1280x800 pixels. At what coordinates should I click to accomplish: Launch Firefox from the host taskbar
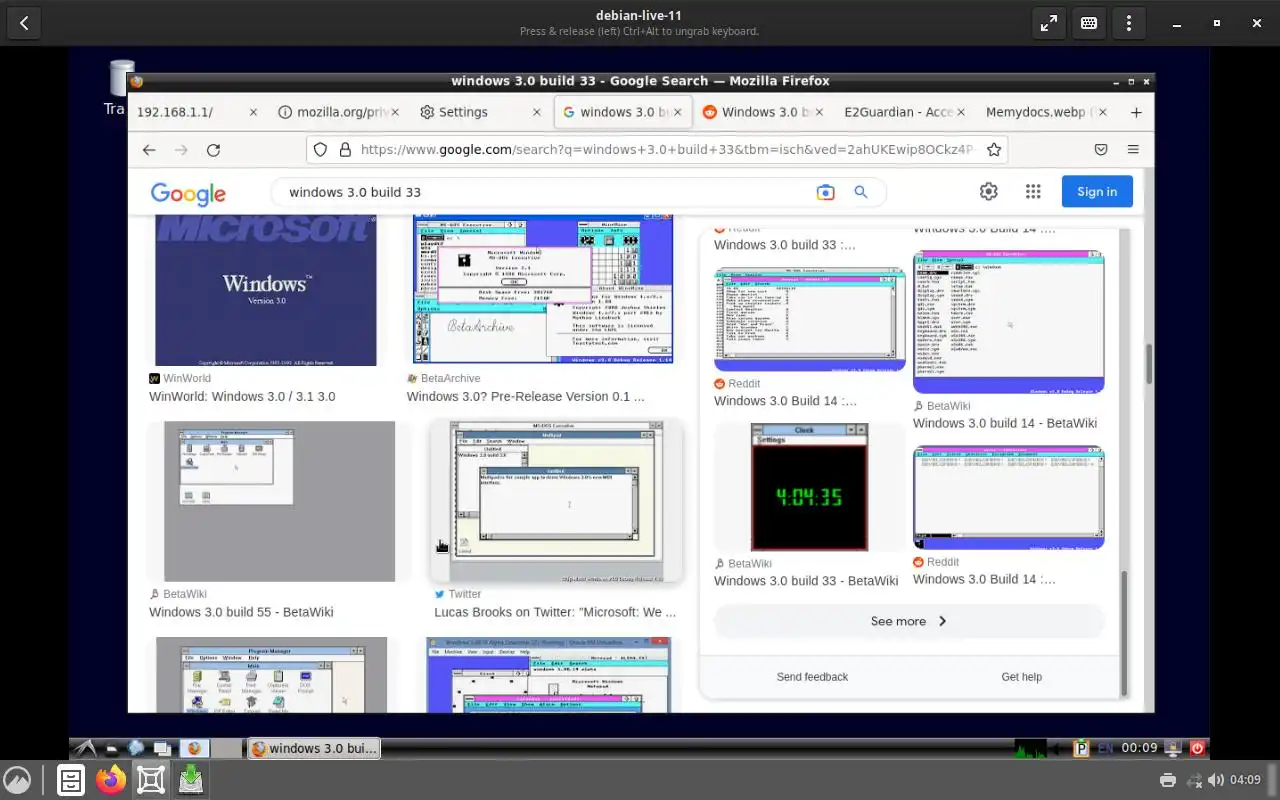click(x=111, y=780)
